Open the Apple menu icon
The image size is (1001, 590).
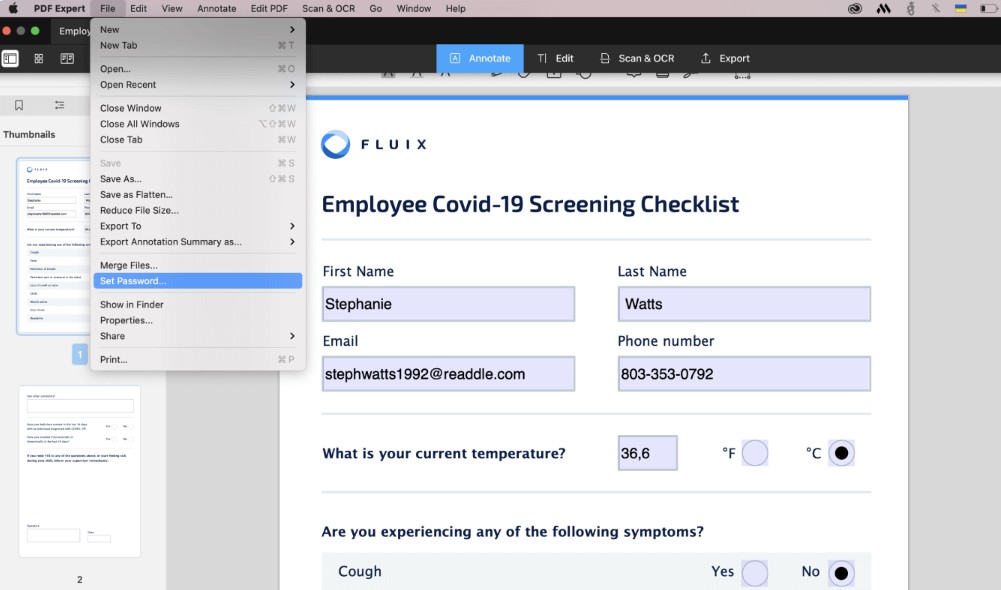[13, 8]
